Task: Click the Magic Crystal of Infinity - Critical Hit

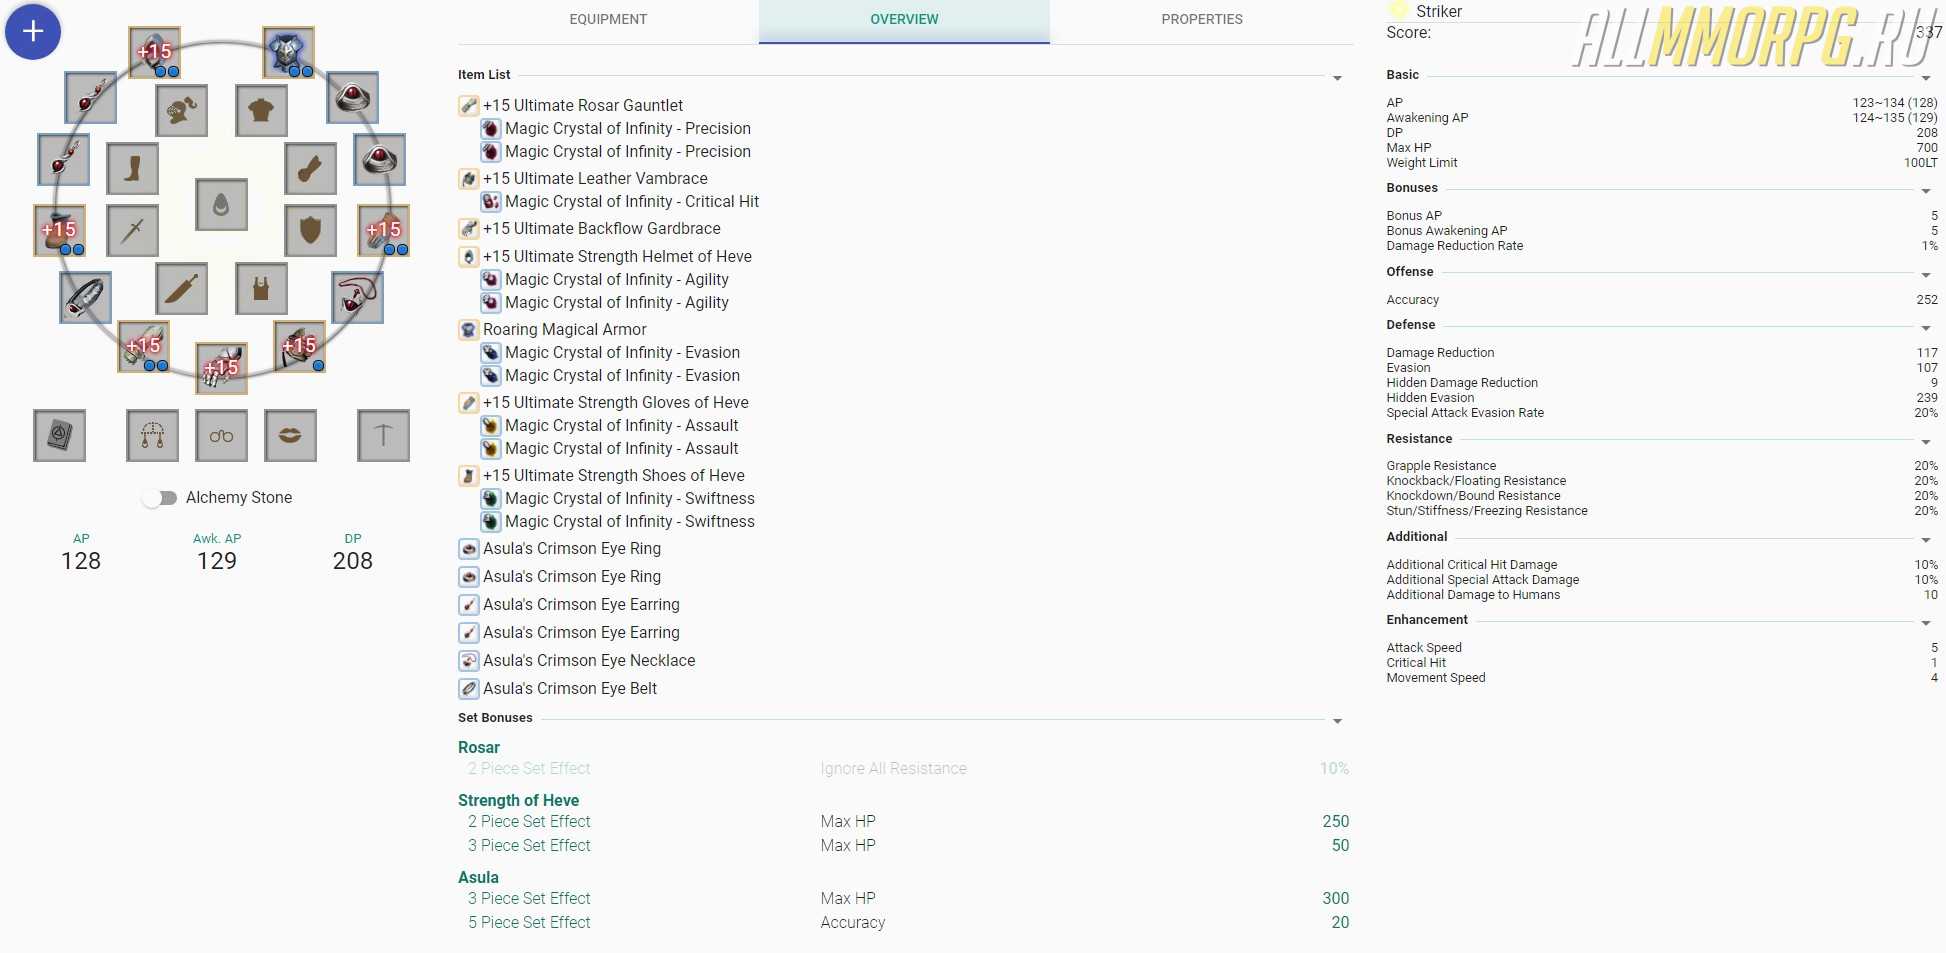Action: 631,202
